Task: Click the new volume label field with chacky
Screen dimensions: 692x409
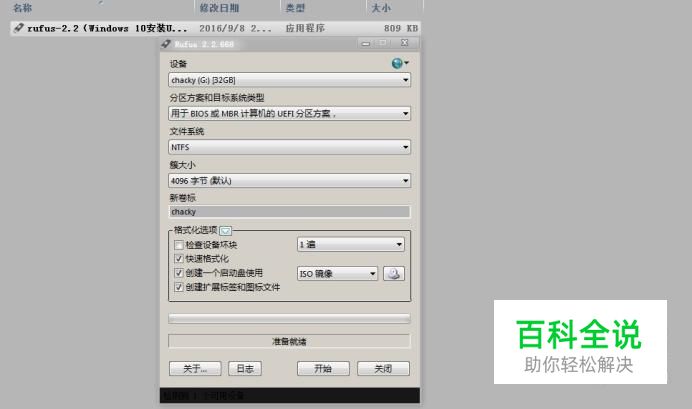Action: coord(290,212)
